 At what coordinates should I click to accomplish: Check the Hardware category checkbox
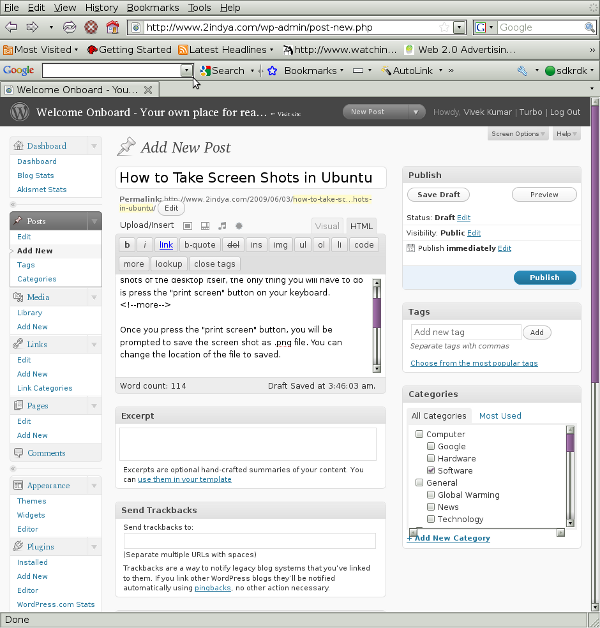[x=431, y=458]
